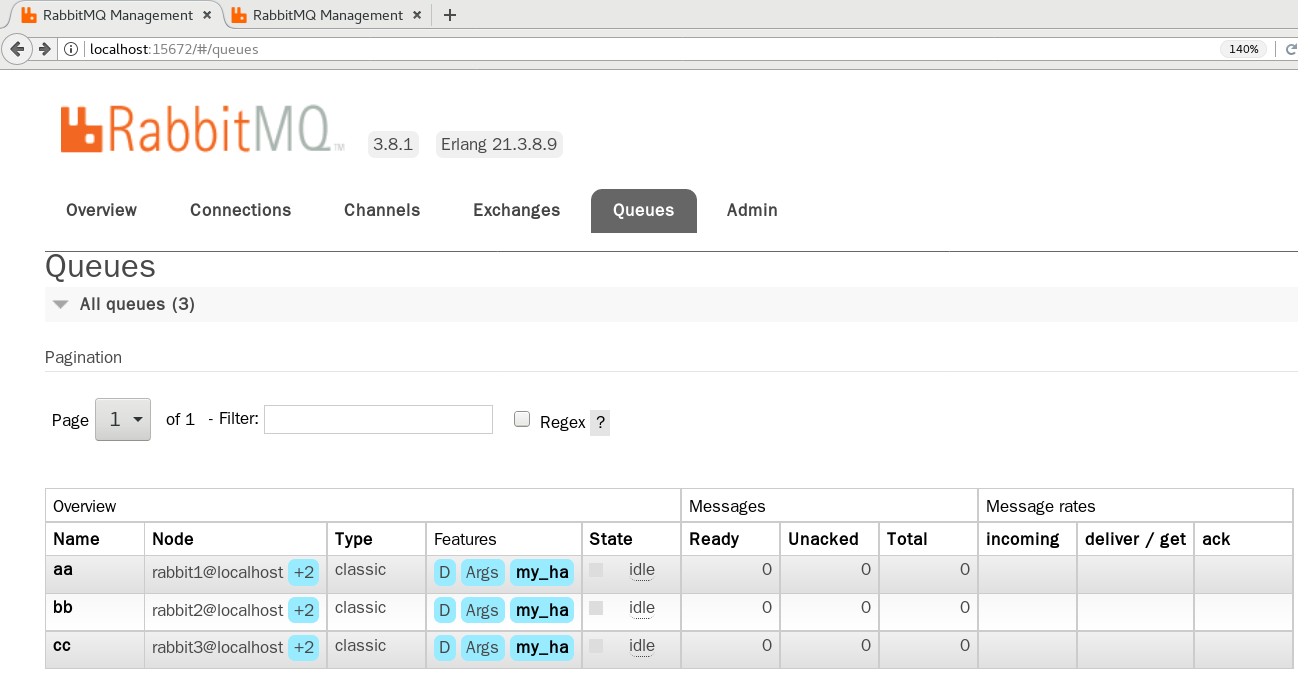Click the my_ha policy badge on queue cc
Image resolution: width=1298 pixels, height=679 pixels.
click(542, 647)
